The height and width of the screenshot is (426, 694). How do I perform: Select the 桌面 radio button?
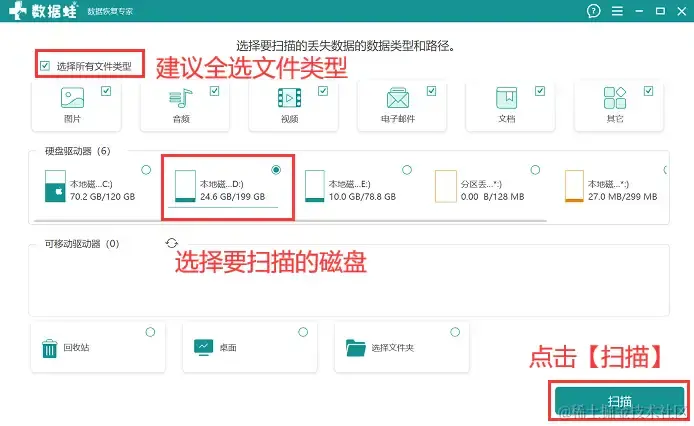[x=303, y=332]
